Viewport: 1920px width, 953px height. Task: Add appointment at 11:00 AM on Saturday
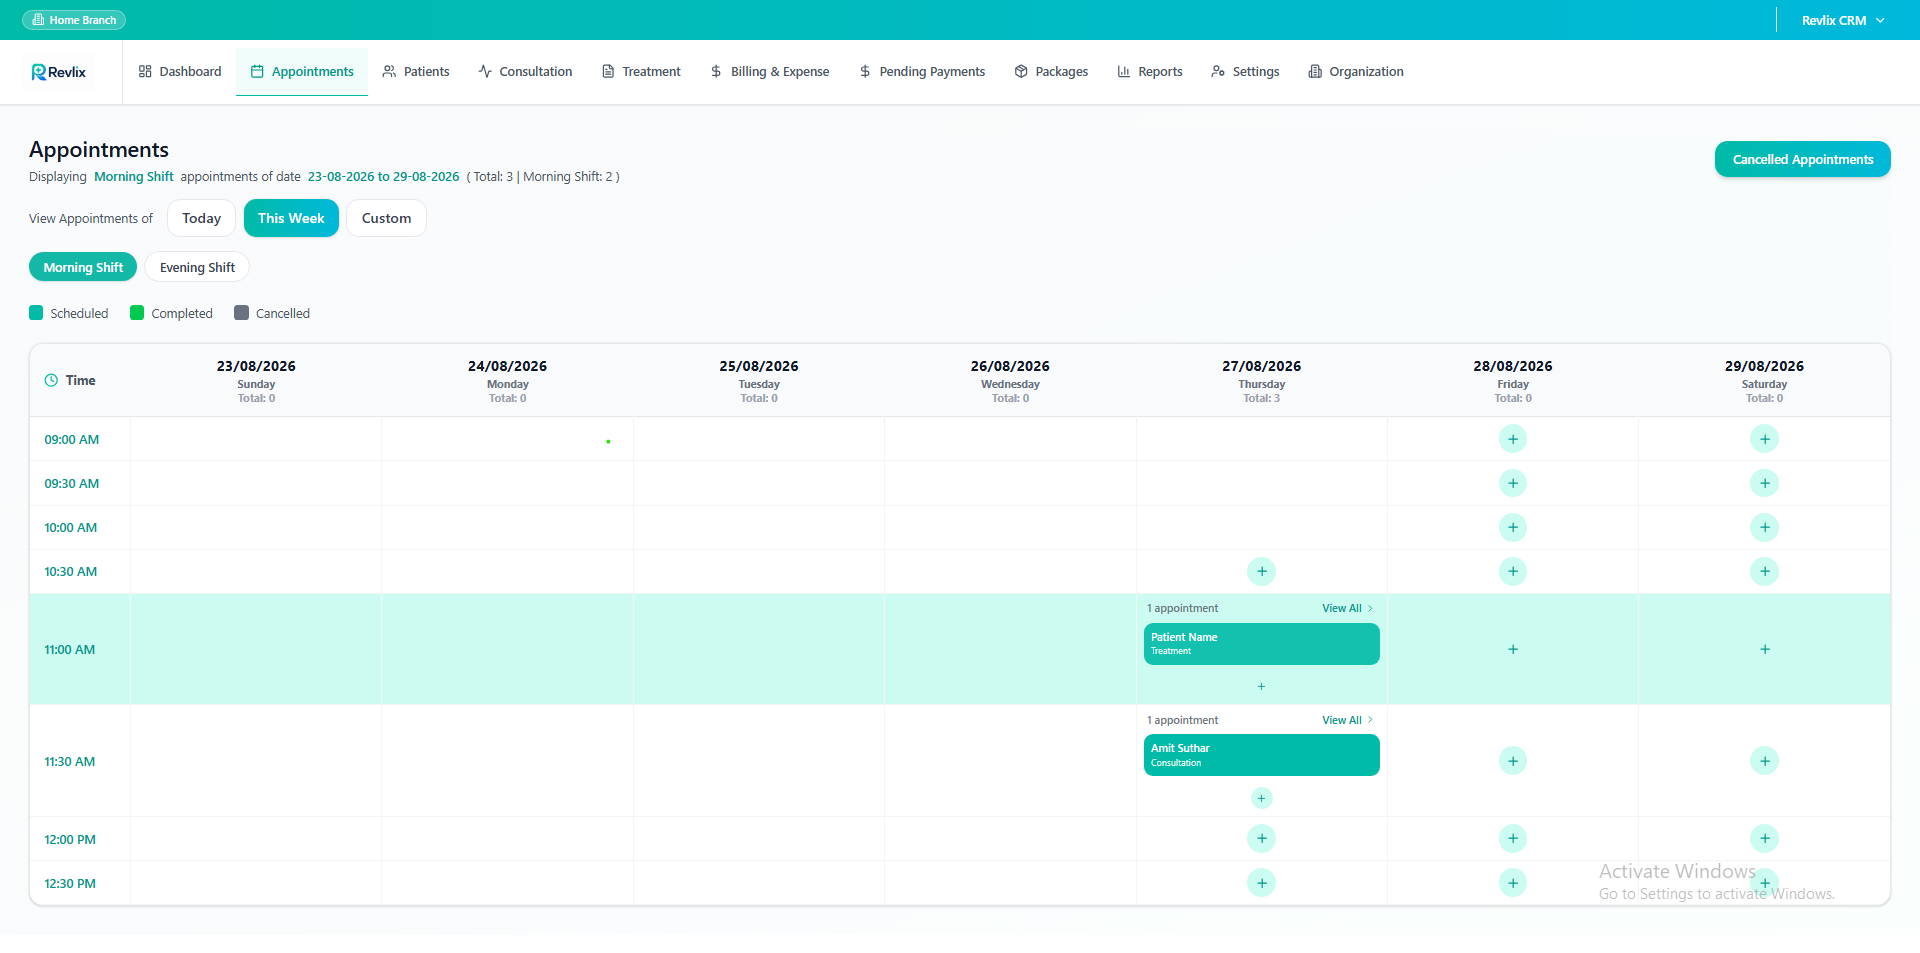point(1764,649)
